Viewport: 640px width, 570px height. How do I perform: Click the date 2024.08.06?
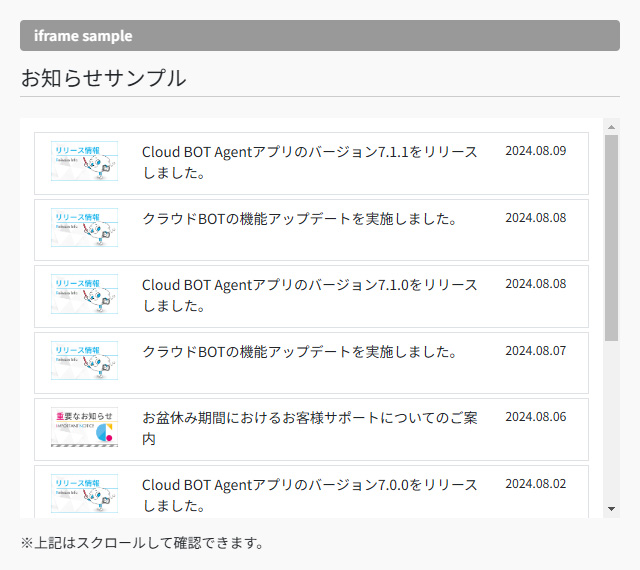coord(536,417)
